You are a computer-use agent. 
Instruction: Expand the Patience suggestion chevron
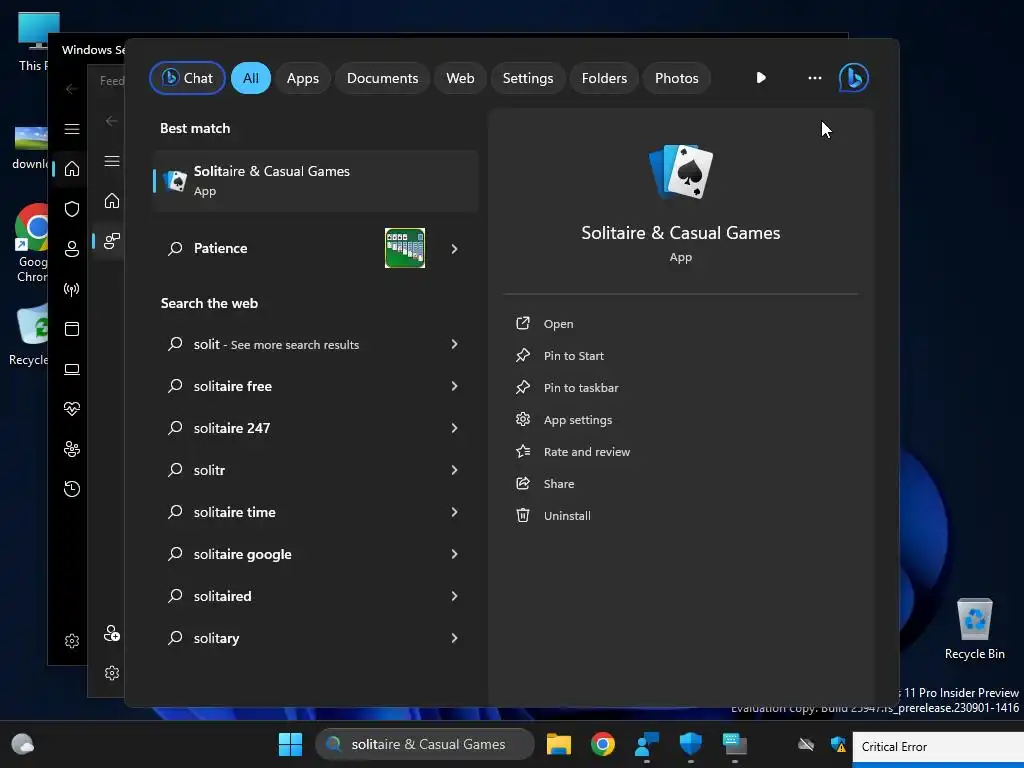(x=455, y=249)
